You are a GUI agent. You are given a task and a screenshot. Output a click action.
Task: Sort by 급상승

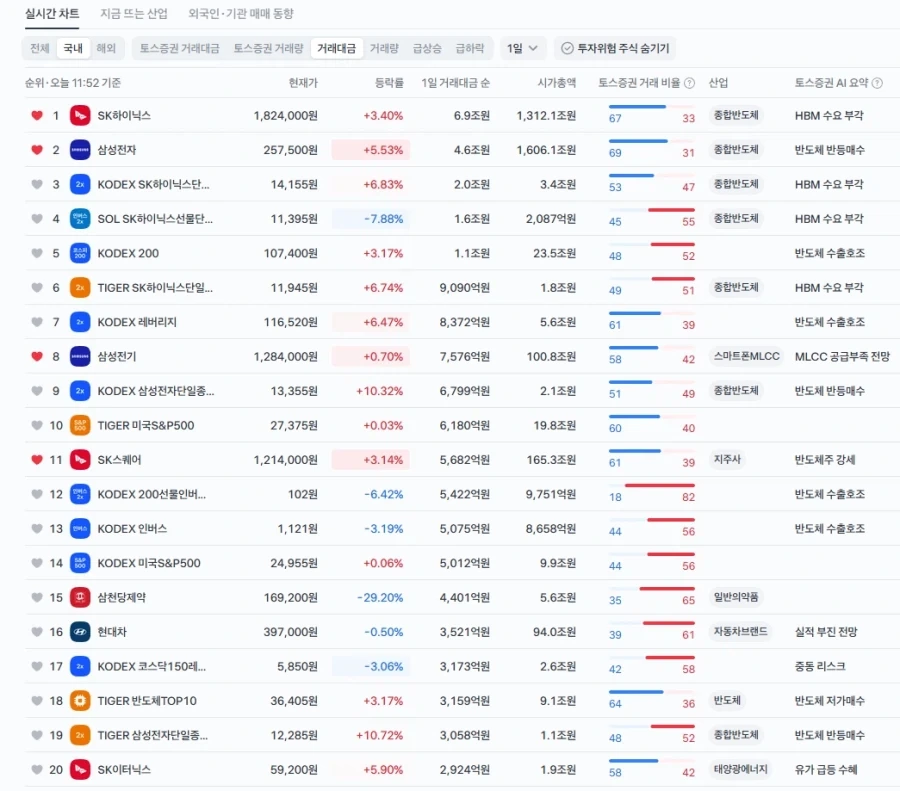(427, 48)
